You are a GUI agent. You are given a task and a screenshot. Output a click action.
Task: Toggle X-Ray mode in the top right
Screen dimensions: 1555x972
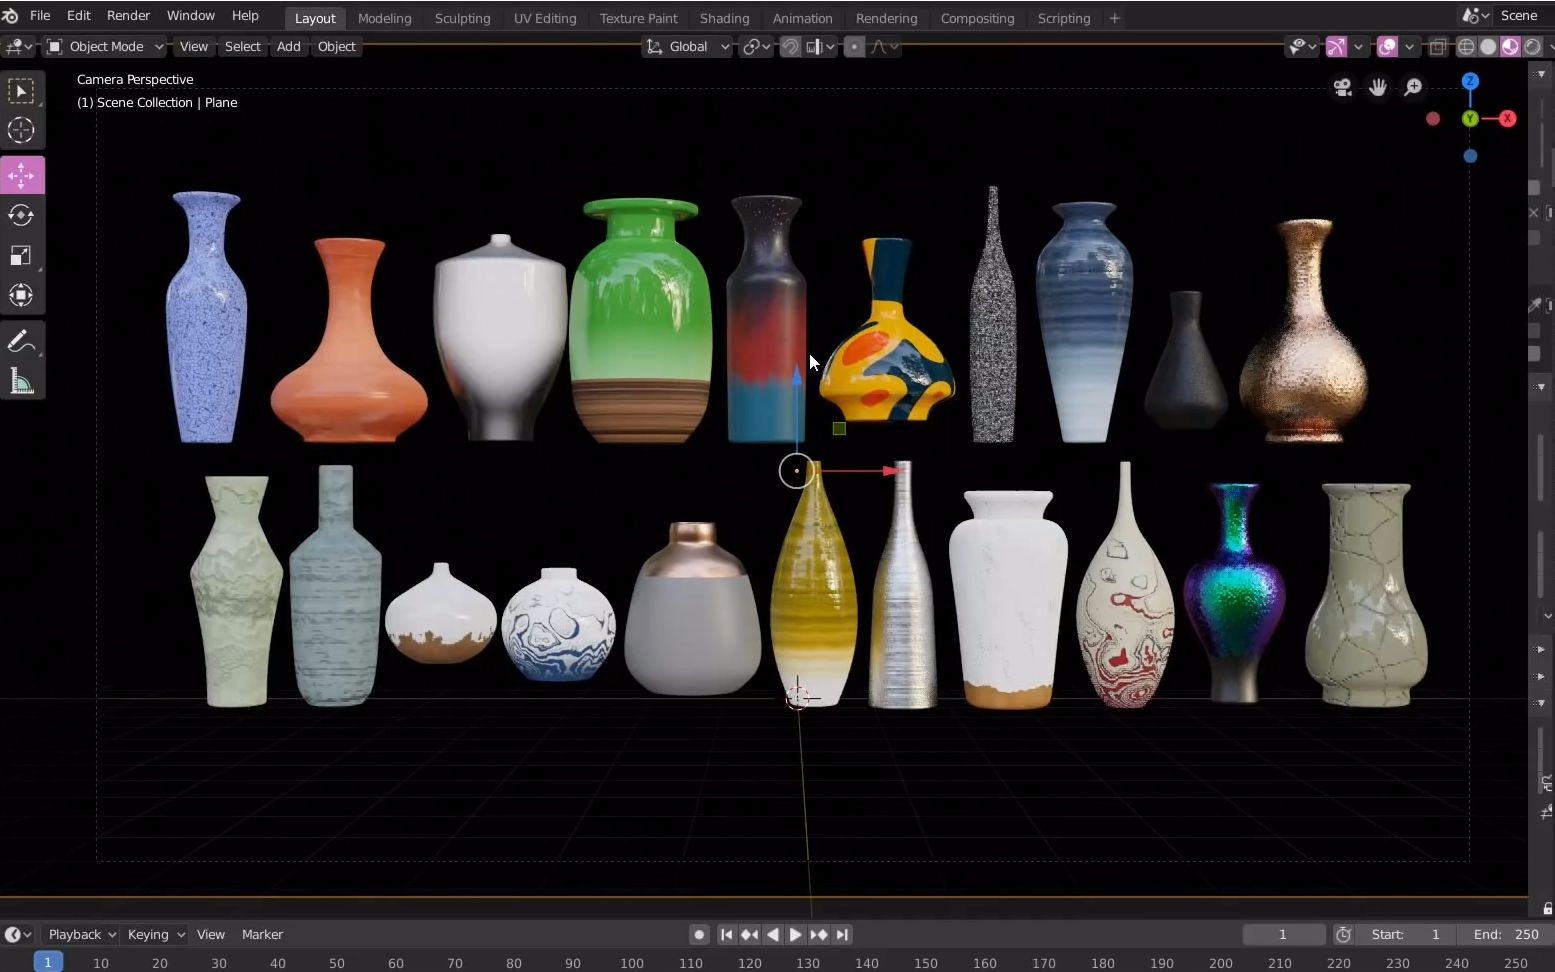[1438, 46]
